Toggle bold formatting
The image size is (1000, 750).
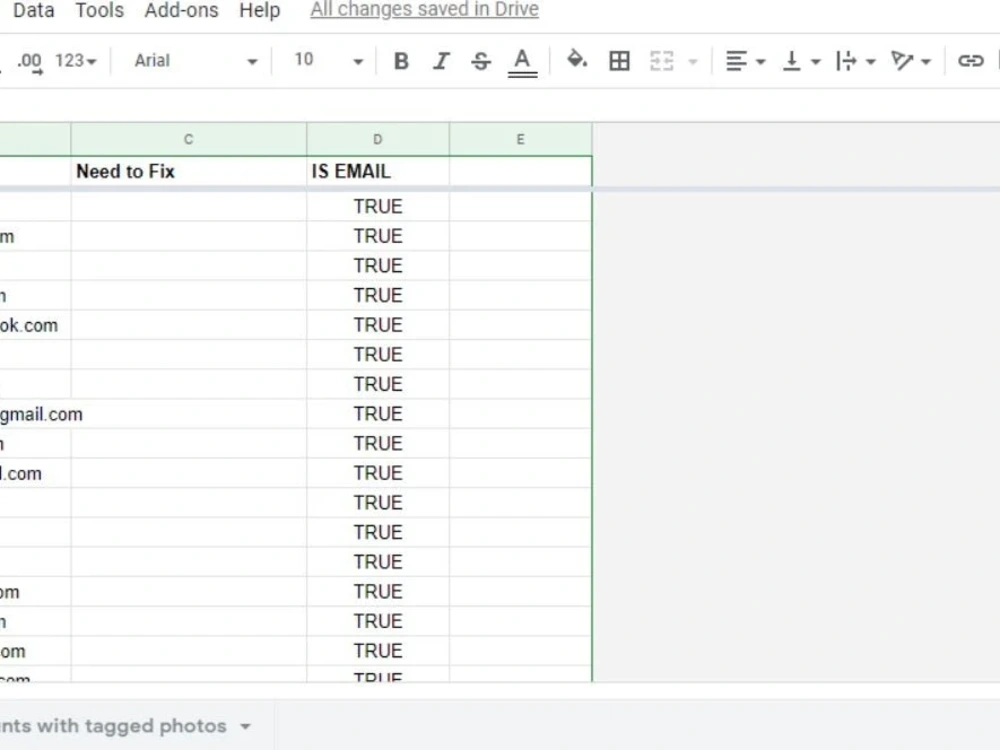401,61
